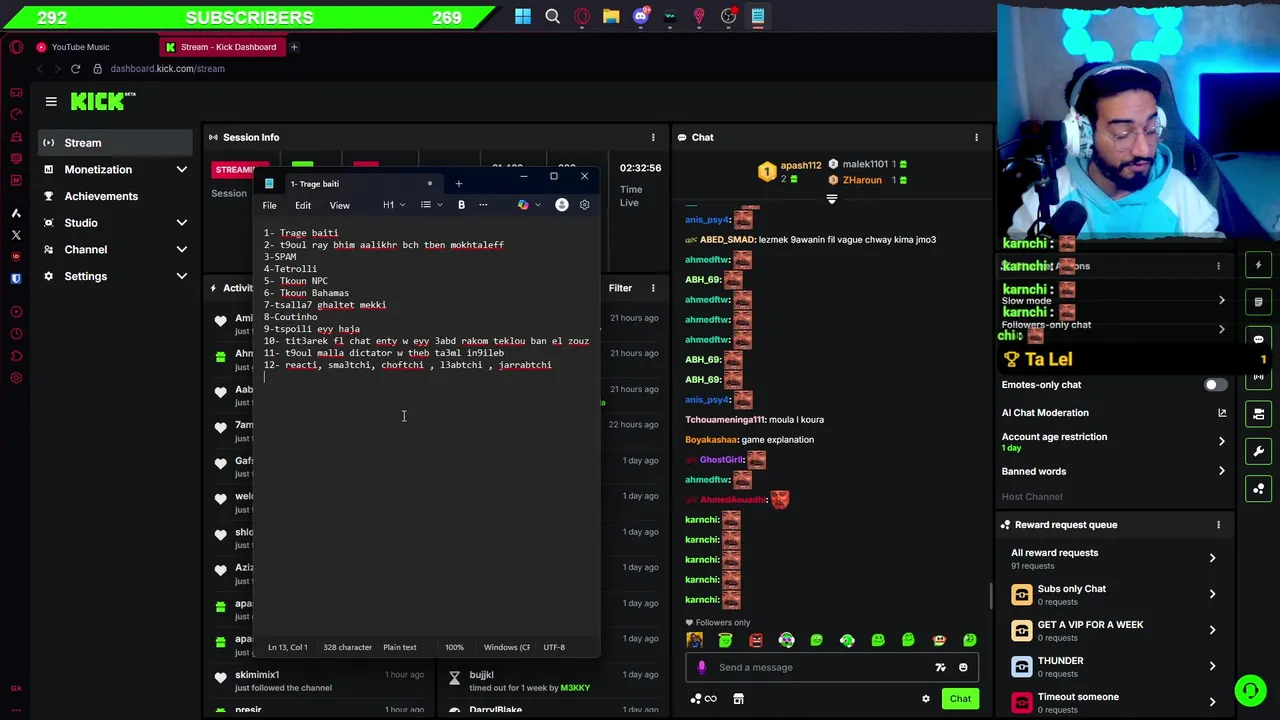
Task: Open All reward requests
Action: (x=1115, y=558)
